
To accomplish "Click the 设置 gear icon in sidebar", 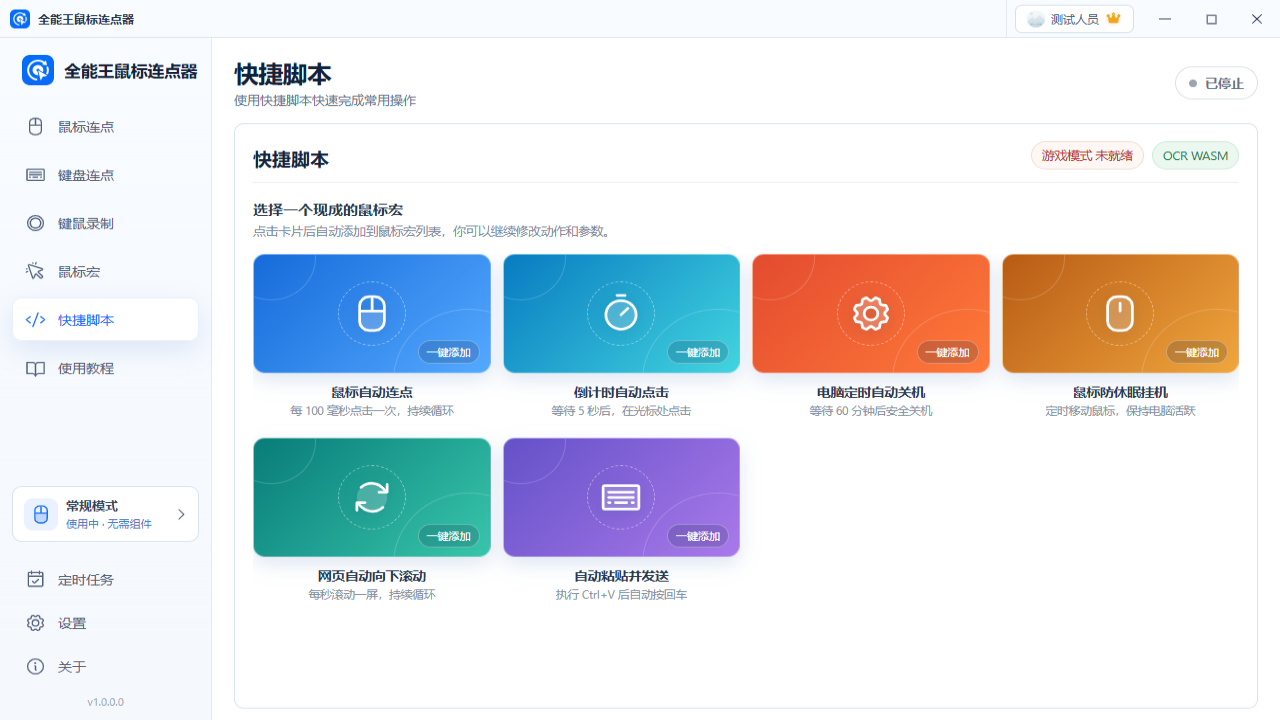I will (x=36, y=623).
